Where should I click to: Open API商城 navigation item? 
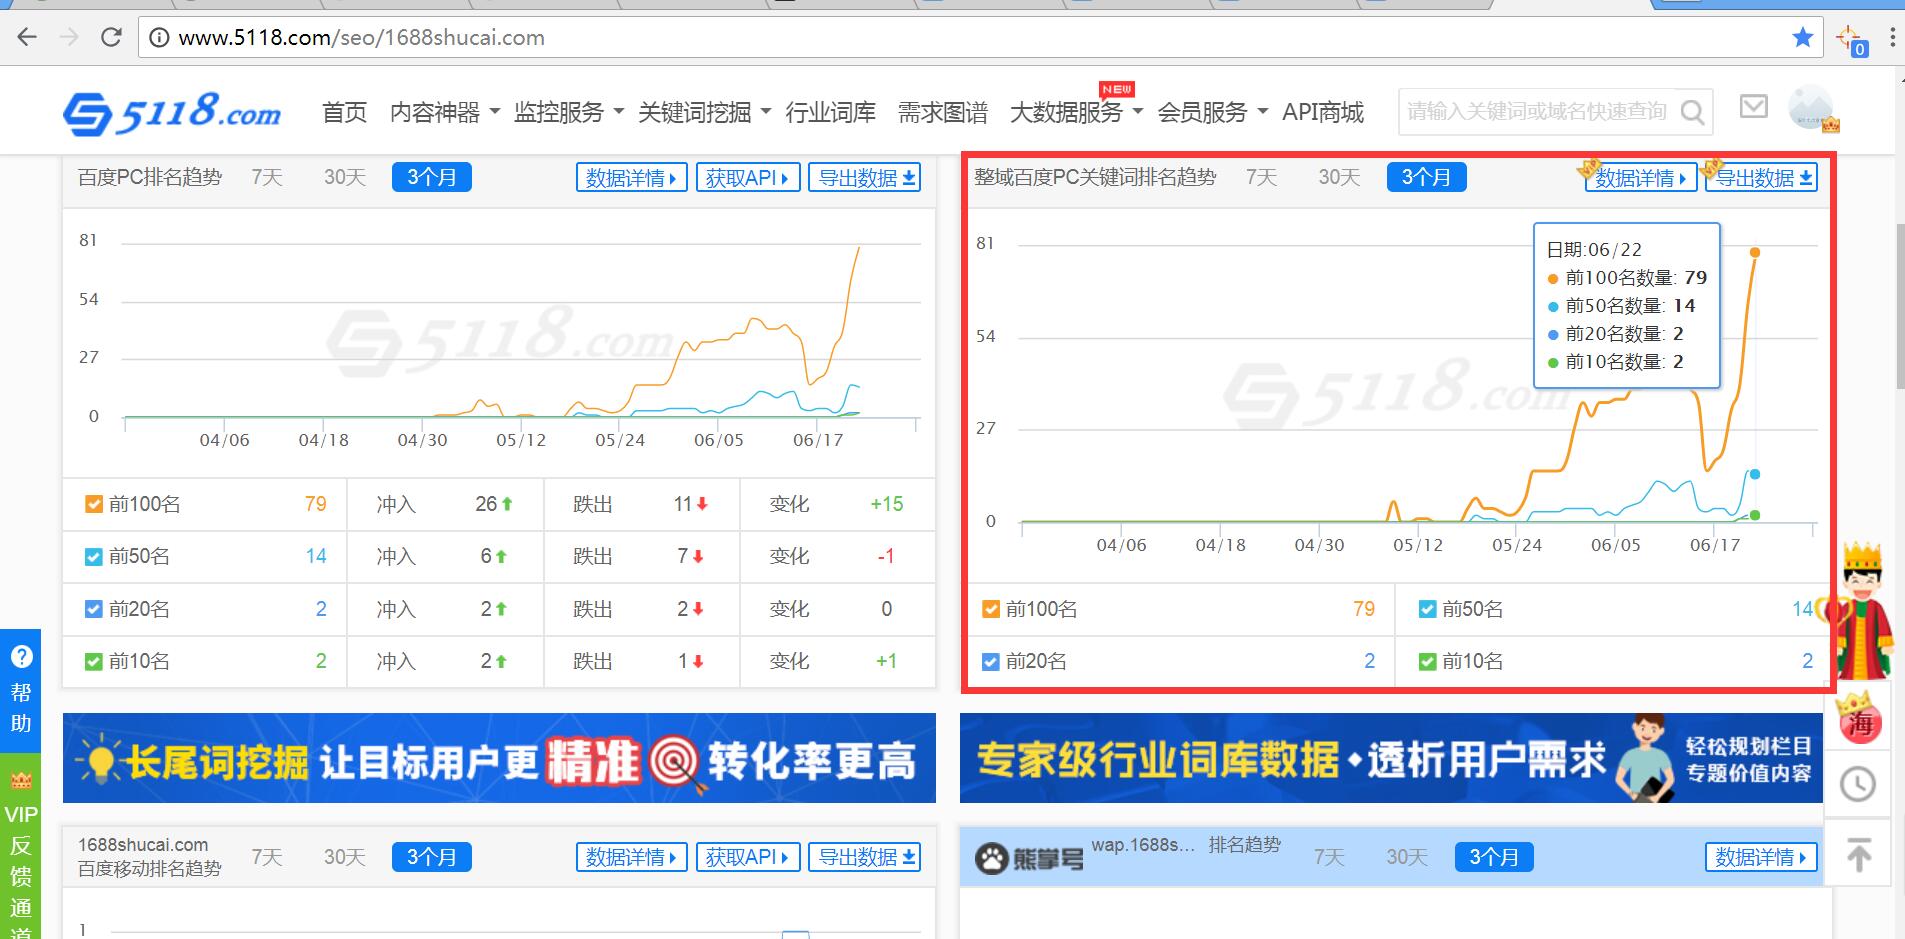pos(1322,112)
